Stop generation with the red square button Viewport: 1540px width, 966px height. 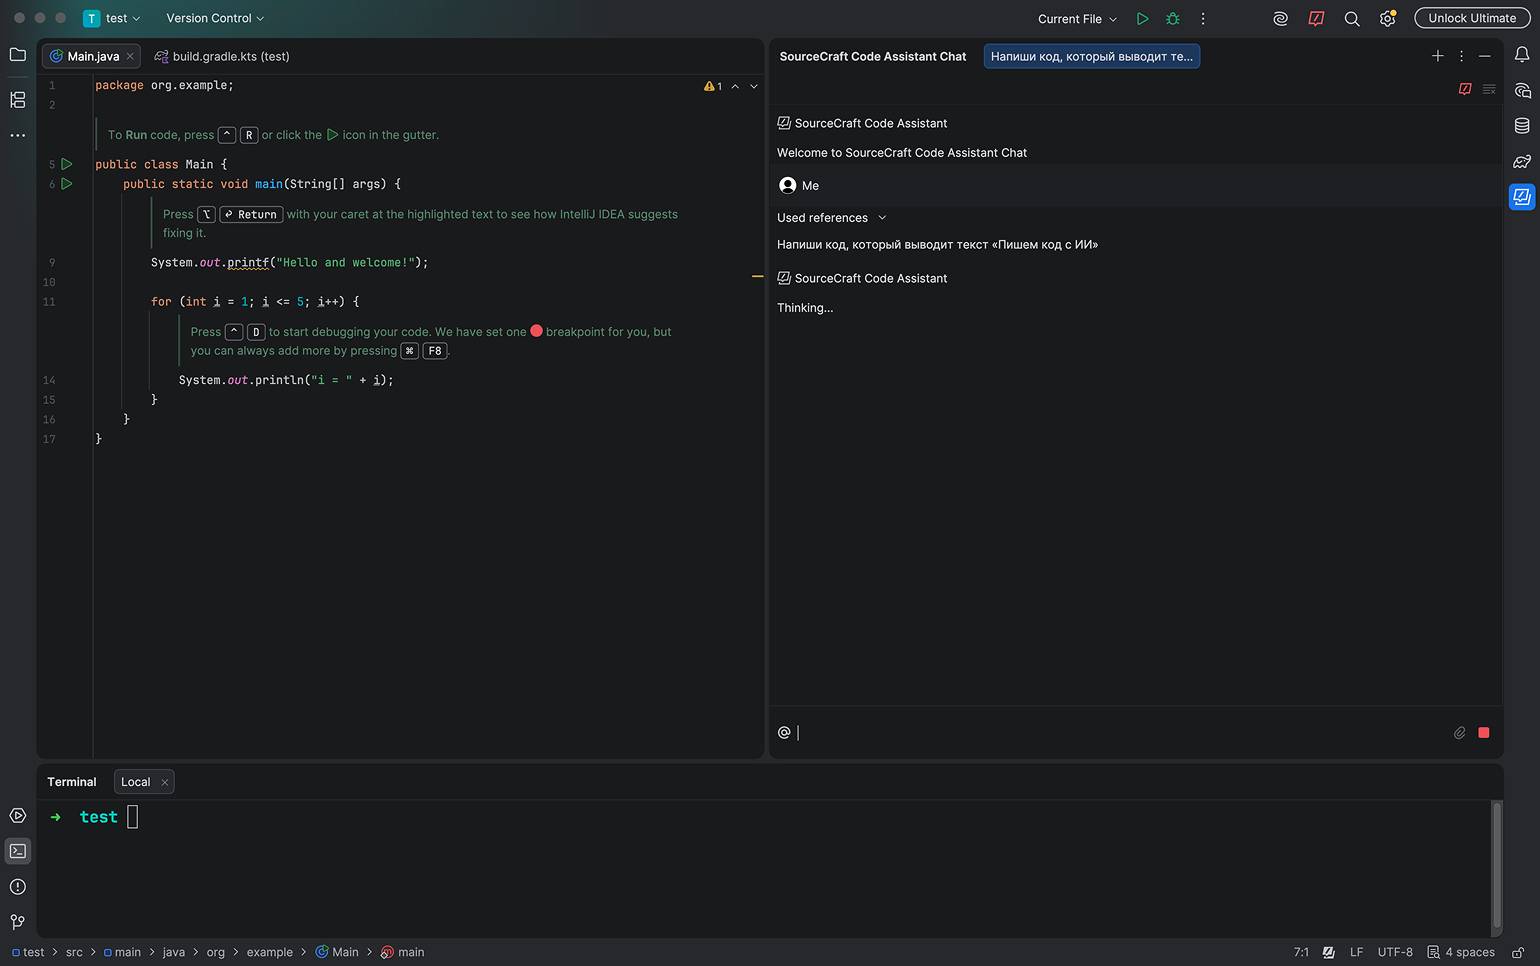coord(1484,733)
